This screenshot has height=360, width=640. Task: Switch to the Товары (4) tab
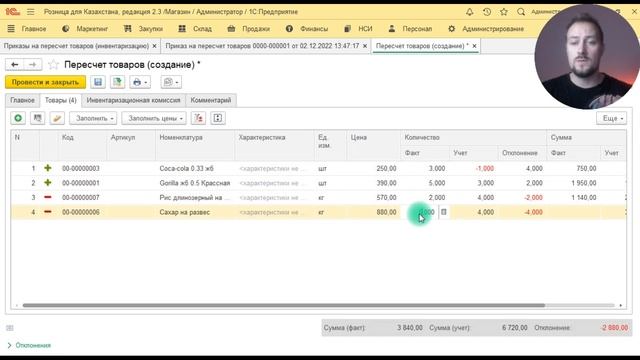[60, 100]
